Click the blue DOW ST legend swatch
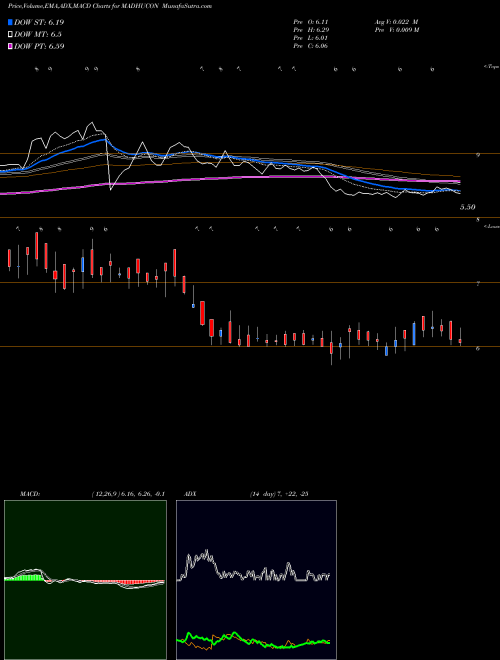The height and width of the screenshot is (660, 500). (10, 22)
